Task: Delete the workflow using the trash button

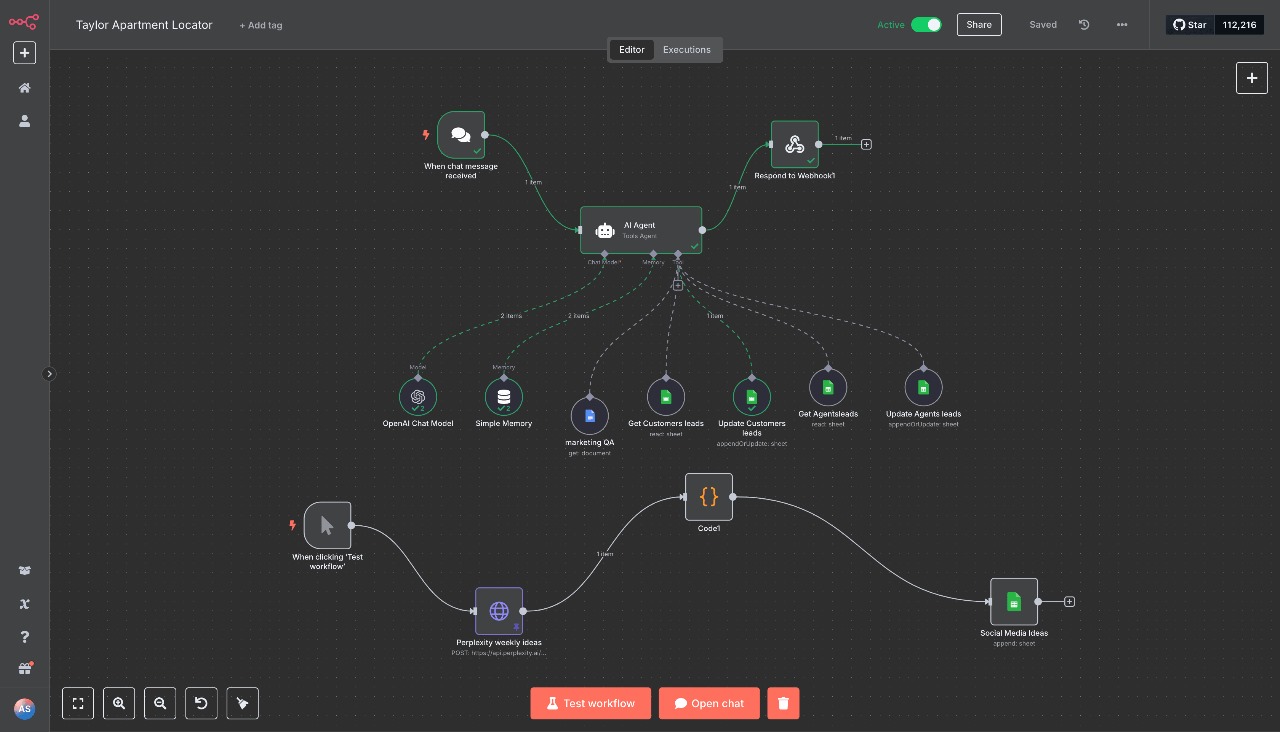Action: click(x=783, y=703)
